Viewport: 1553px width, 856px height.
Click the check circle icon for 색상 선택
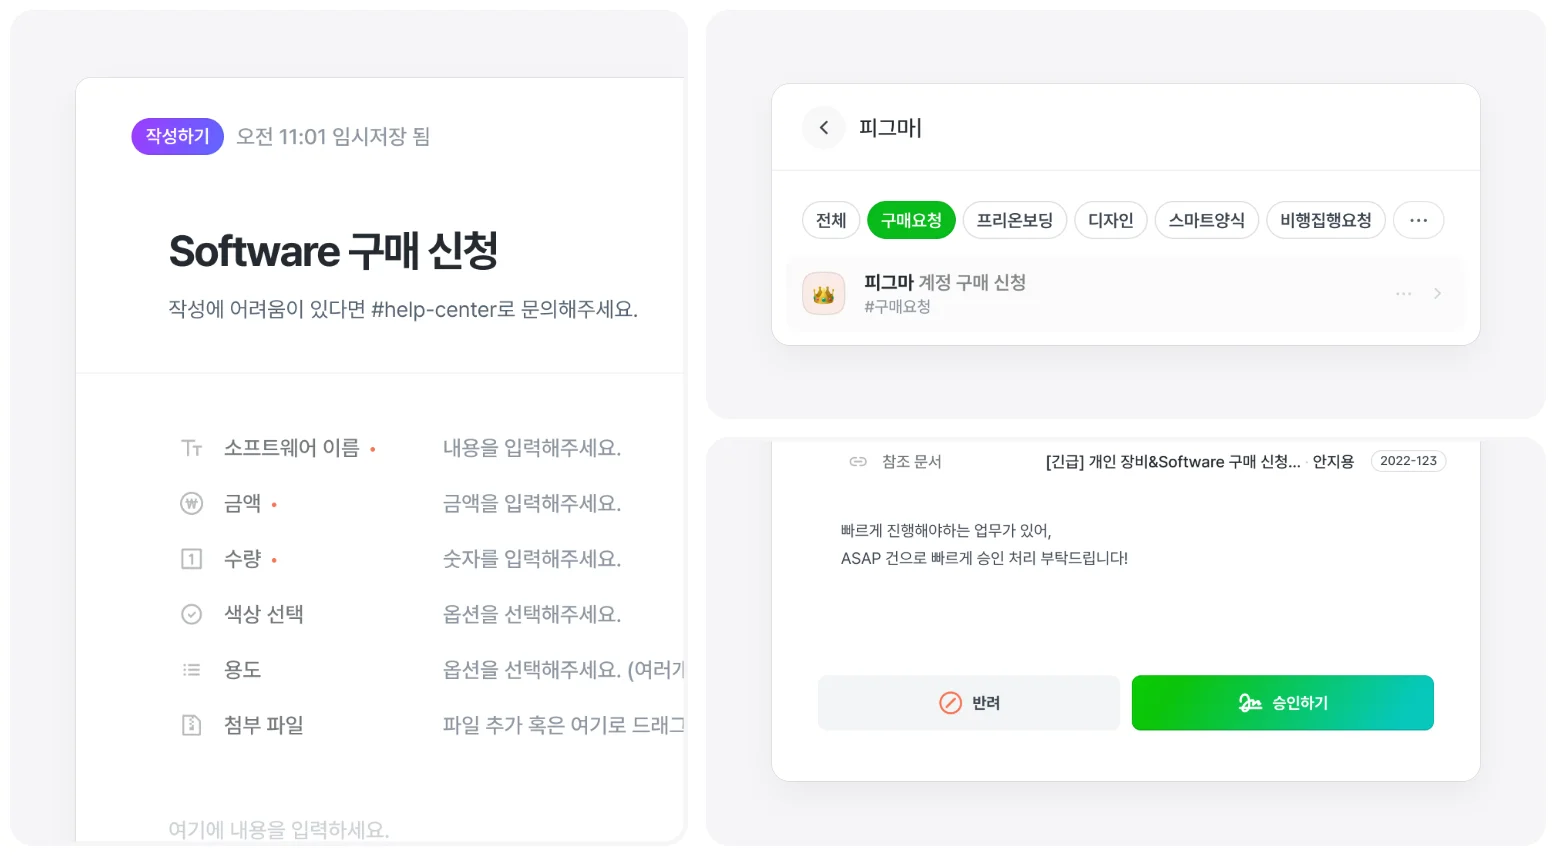pos(192,614)
